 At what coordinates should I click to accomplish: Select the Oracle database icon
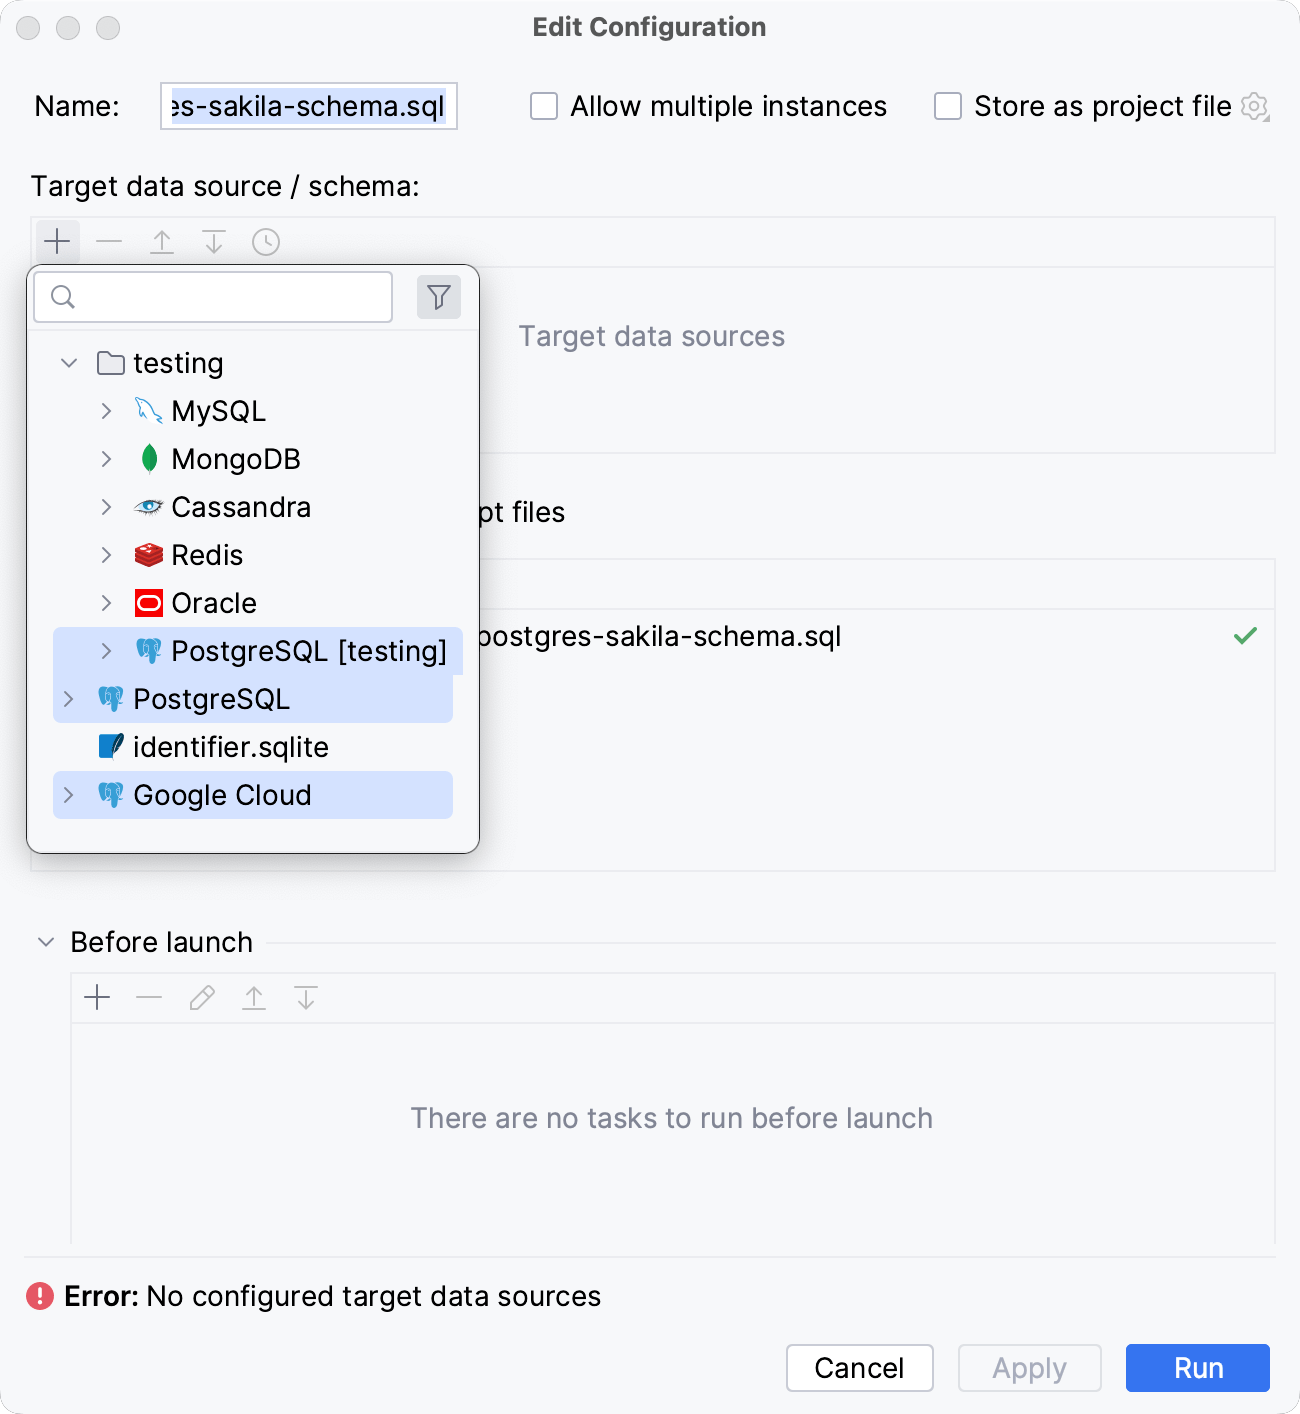(148, 602)
